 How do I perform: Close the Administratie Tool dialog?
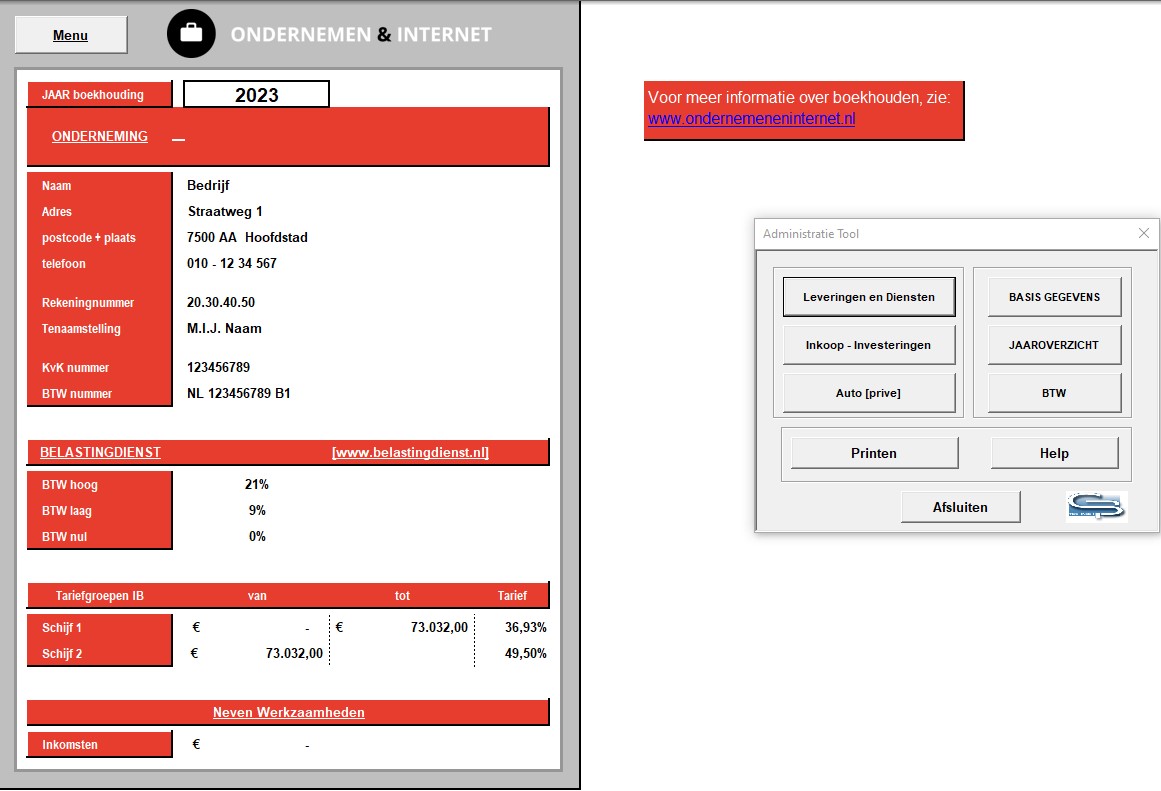coord(1144,233)
